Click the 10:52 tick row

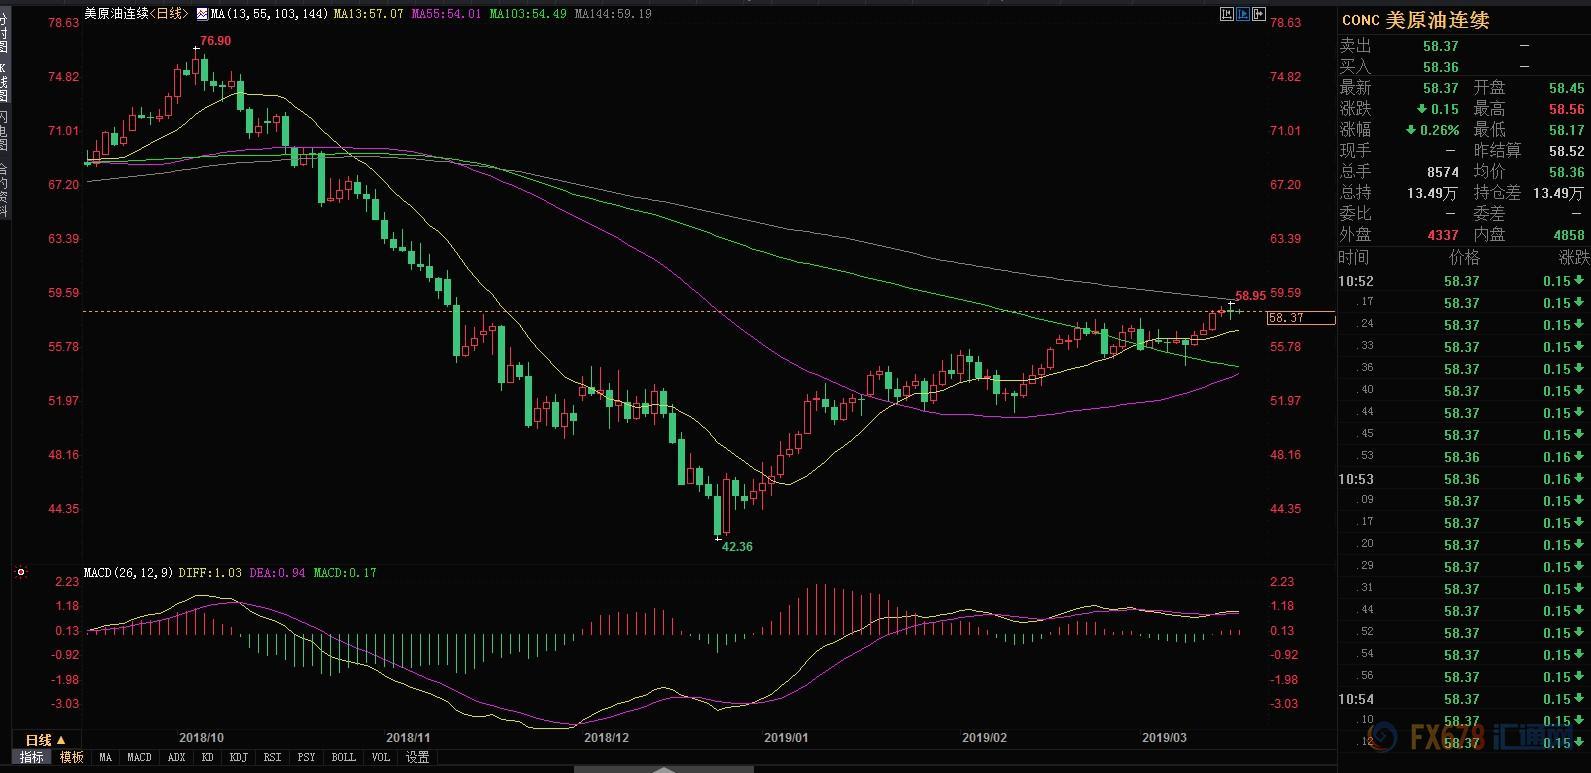[1464, 281]
